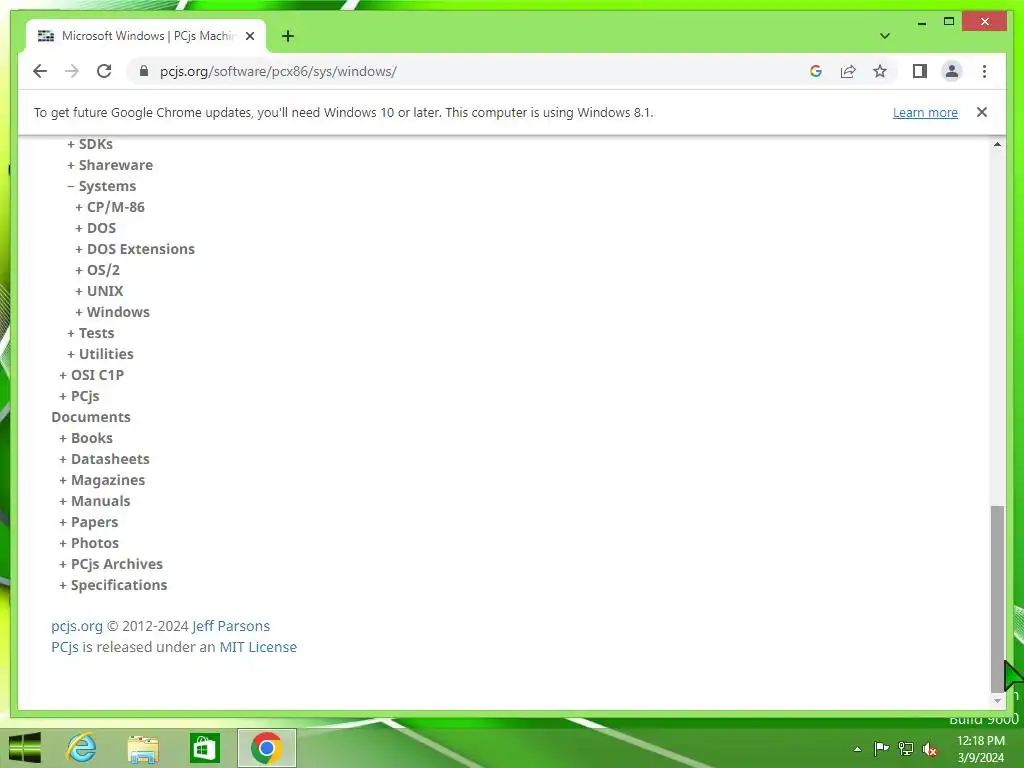Image resolution: width=1024 pixels, height=768 pixels.
Task: Click the scrollbar down arrow
Action: tap(997, 701)
